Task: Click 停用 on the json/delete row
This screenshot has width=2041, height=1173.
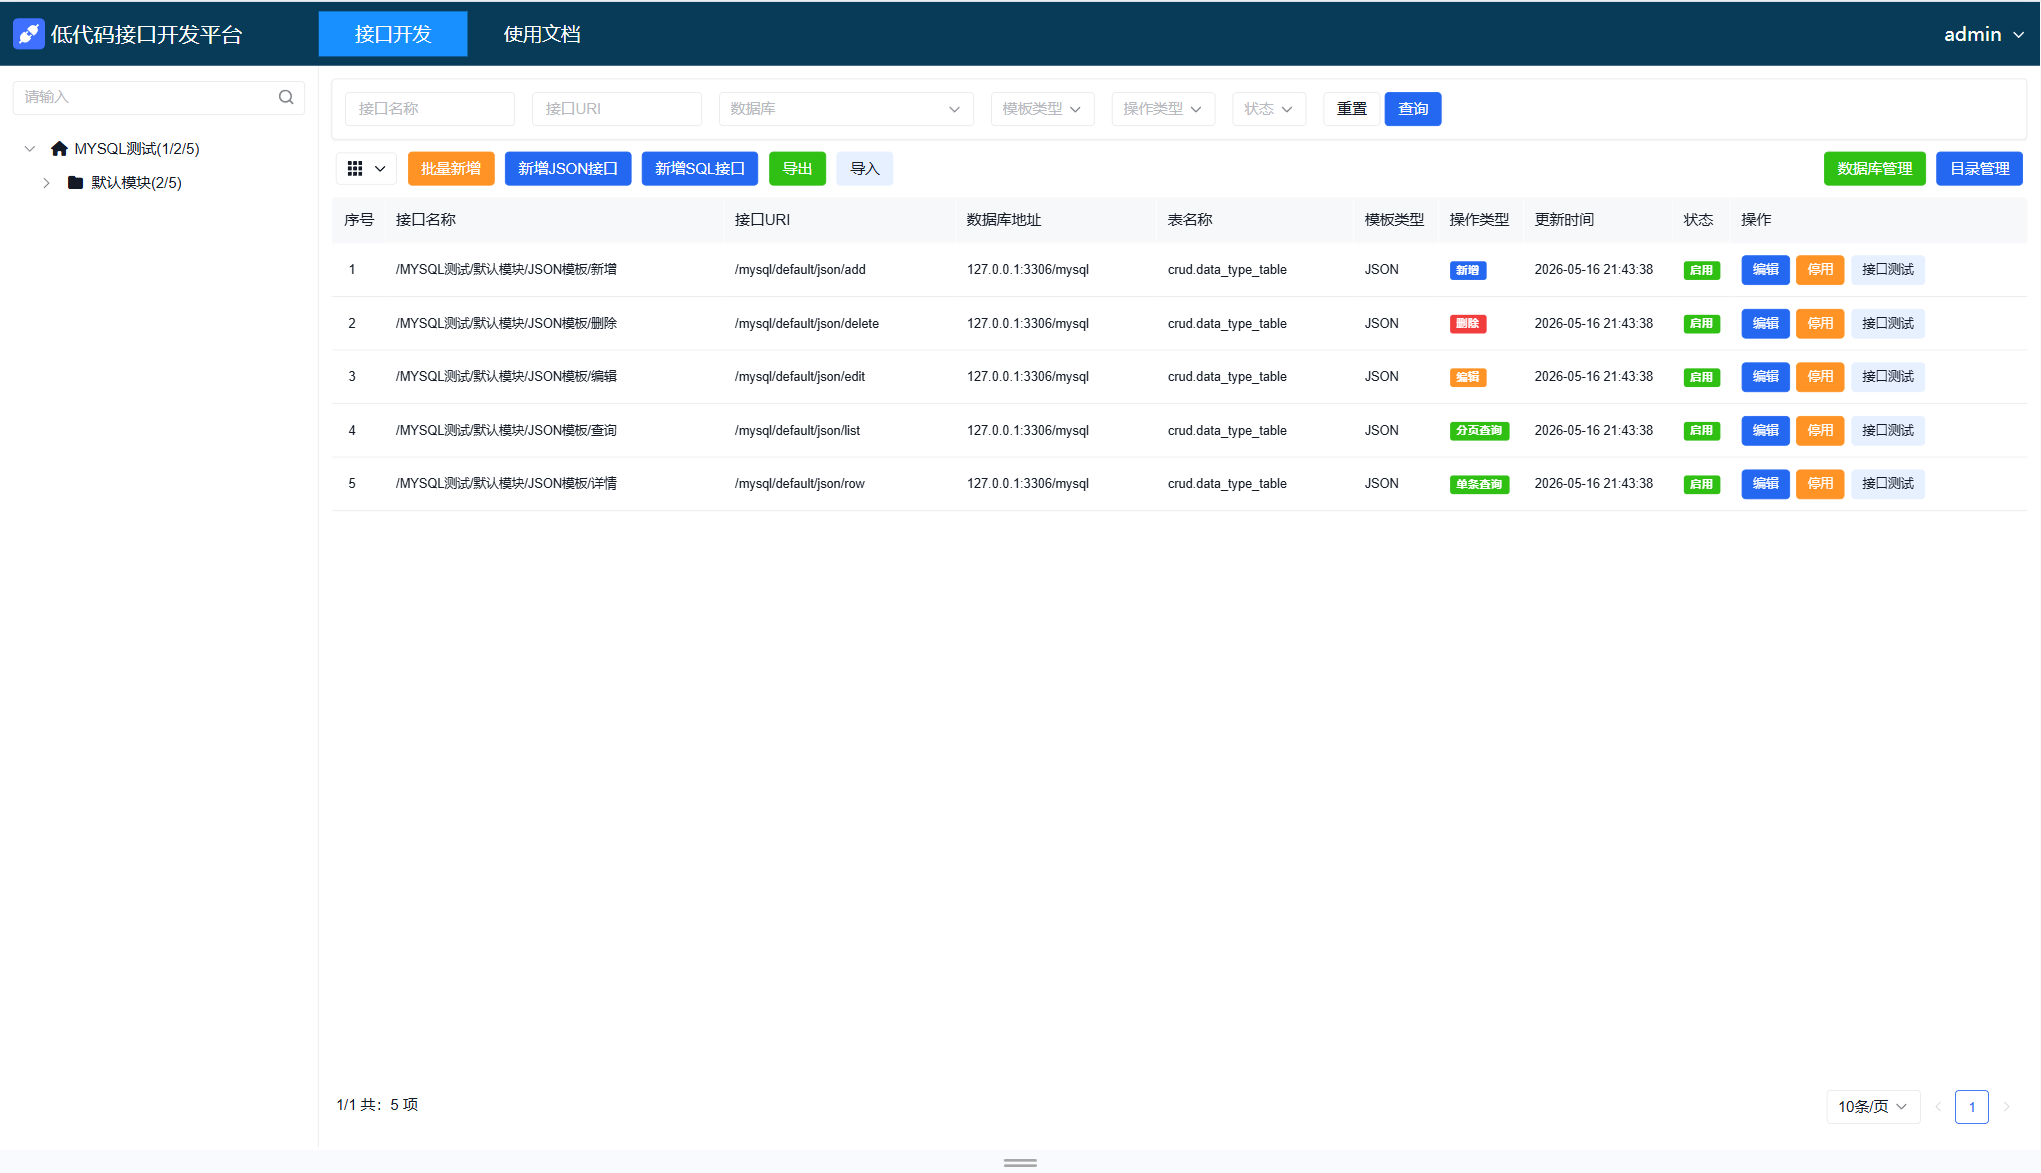Action: (x=1820, y=324)
